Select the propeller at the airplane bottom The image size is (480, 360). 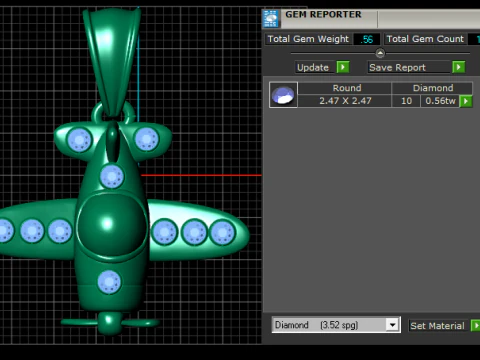point(110,323)
